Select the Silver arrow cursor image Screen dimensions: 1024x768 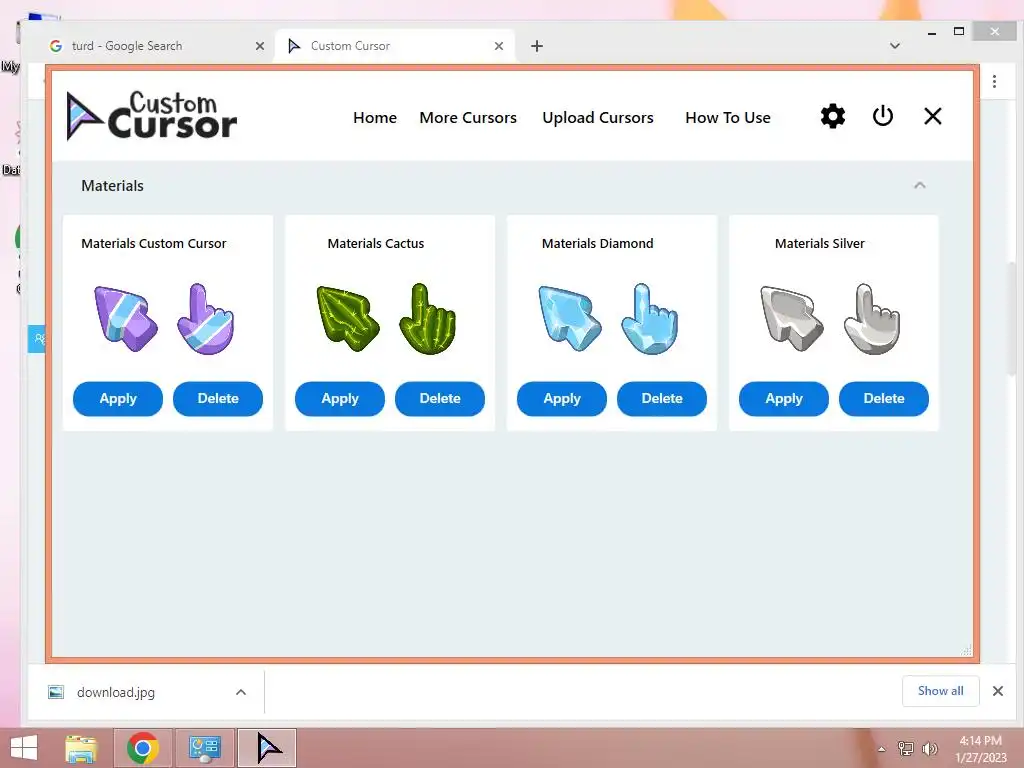[x=792, y=319]
